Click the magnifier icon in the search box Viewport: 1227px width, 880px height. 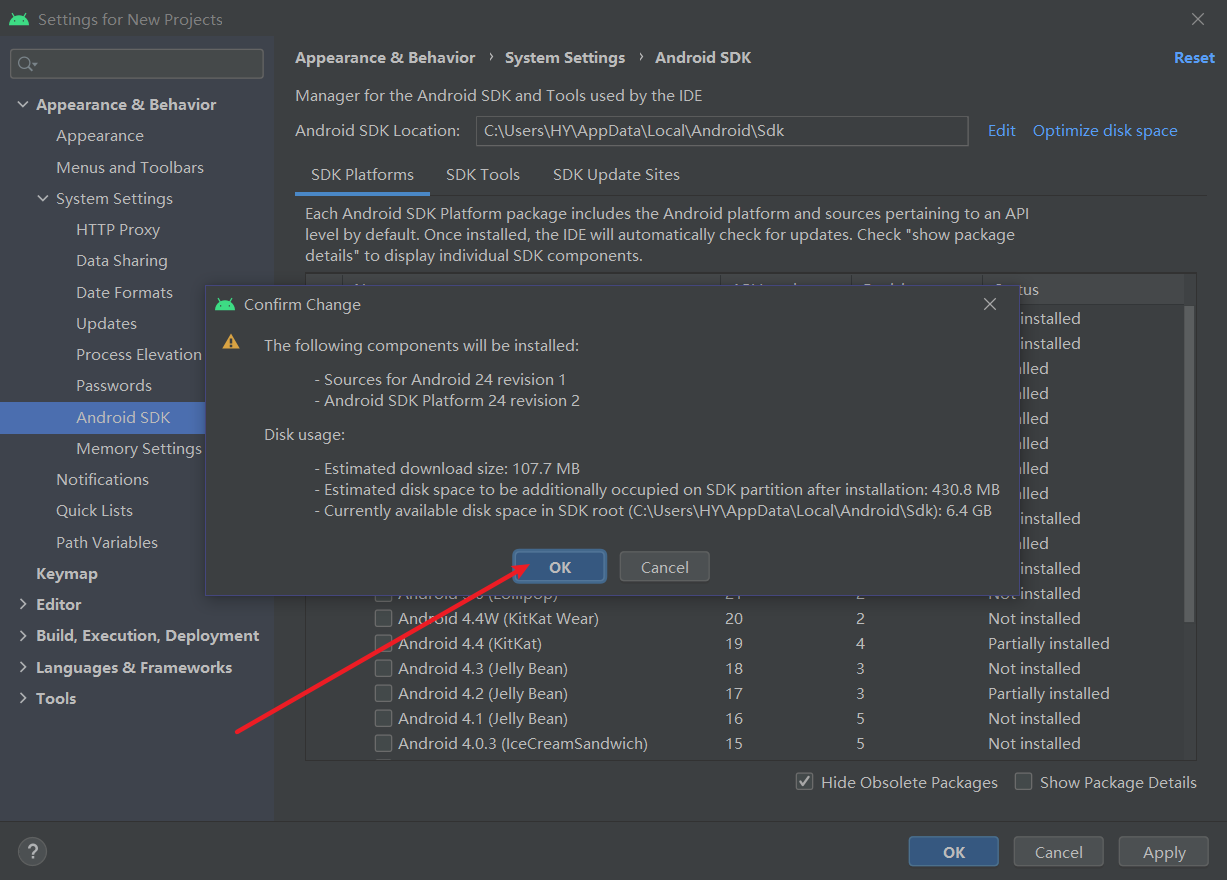tap(26, 64)
